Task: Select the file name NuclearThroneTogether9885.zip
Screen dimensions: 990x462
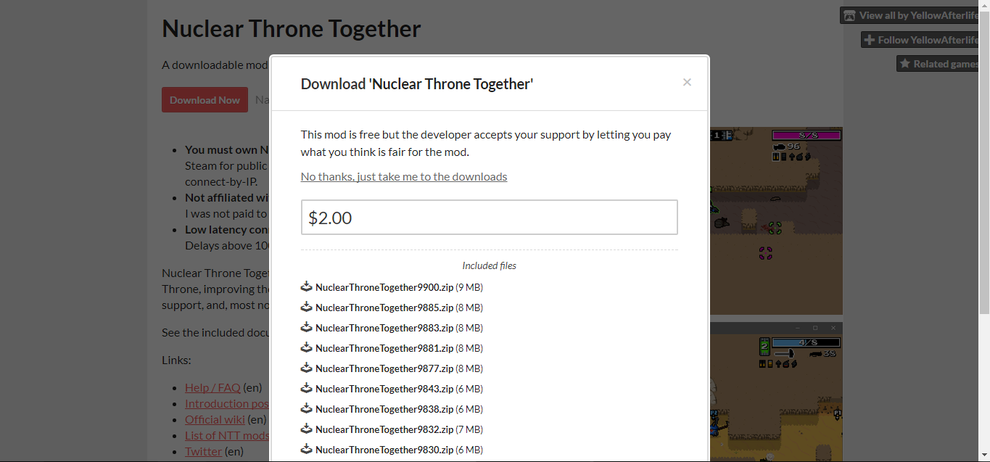Action: point(384,308)
